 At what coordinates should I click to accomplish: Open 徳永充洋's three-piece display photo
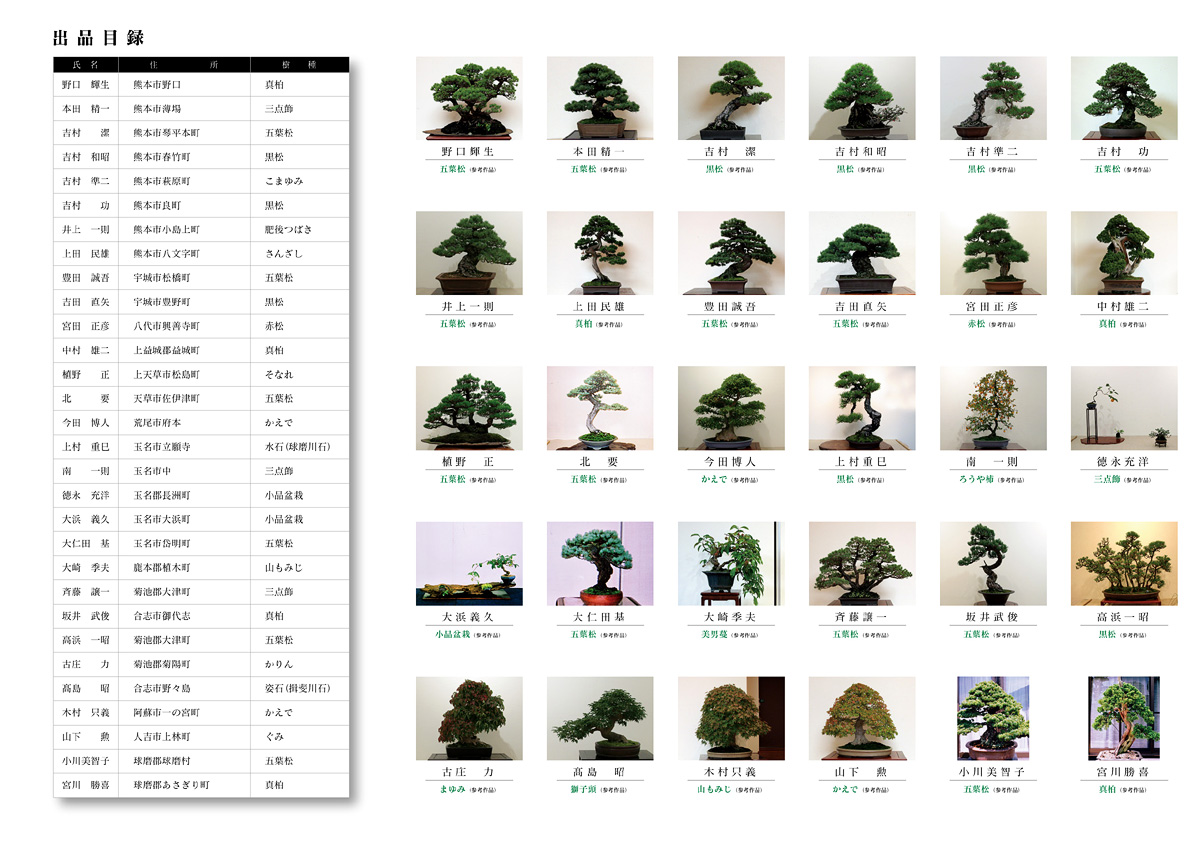click(x=1124, y=408)
